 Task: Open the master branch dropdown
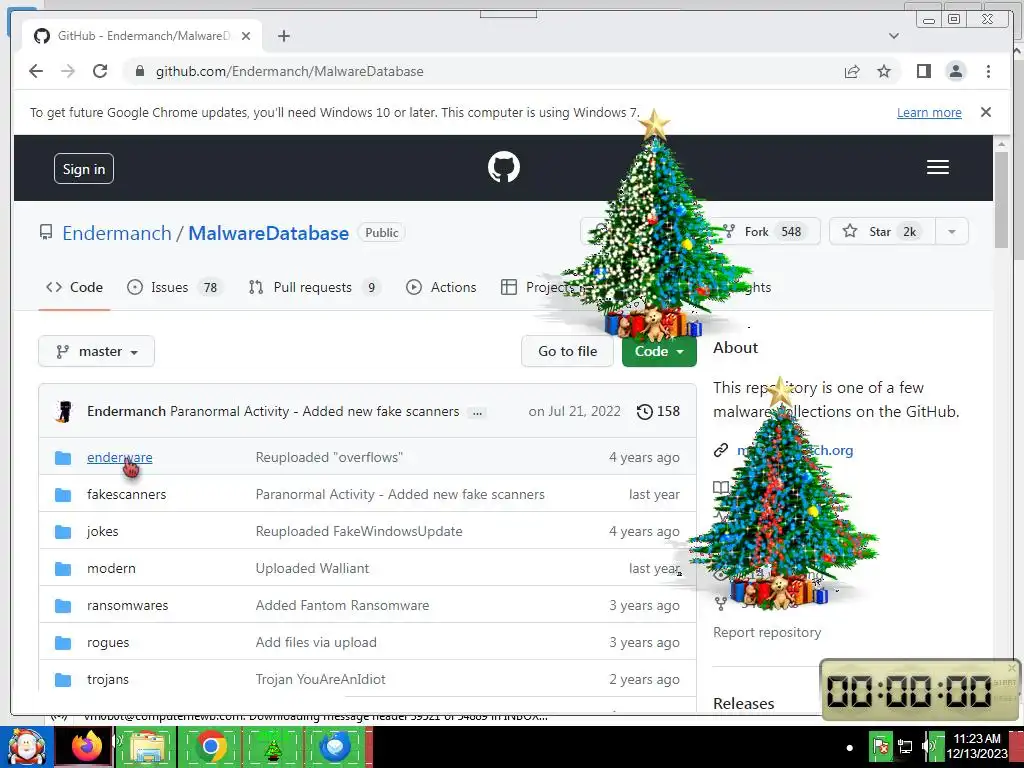[x=97, y=351]
